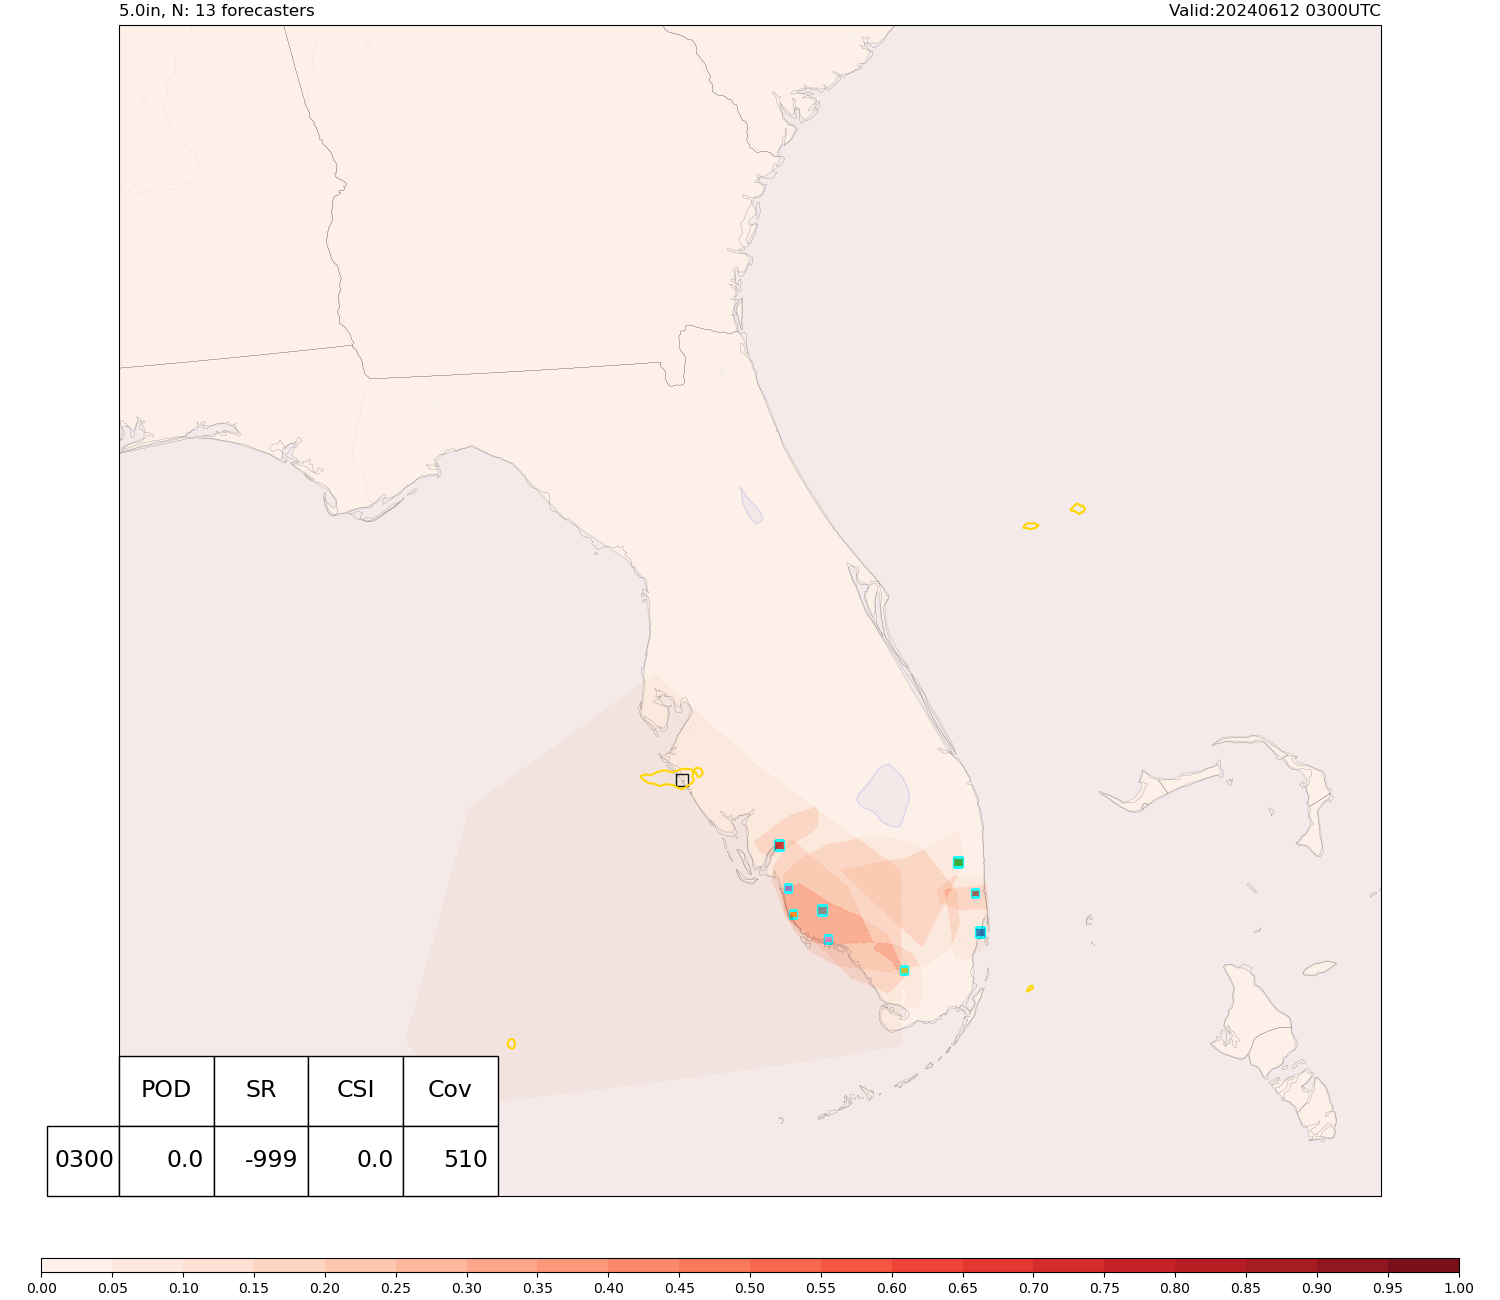
Task: Click the 0.65 colorbar tick label
Action: [x=963, y=1288]
